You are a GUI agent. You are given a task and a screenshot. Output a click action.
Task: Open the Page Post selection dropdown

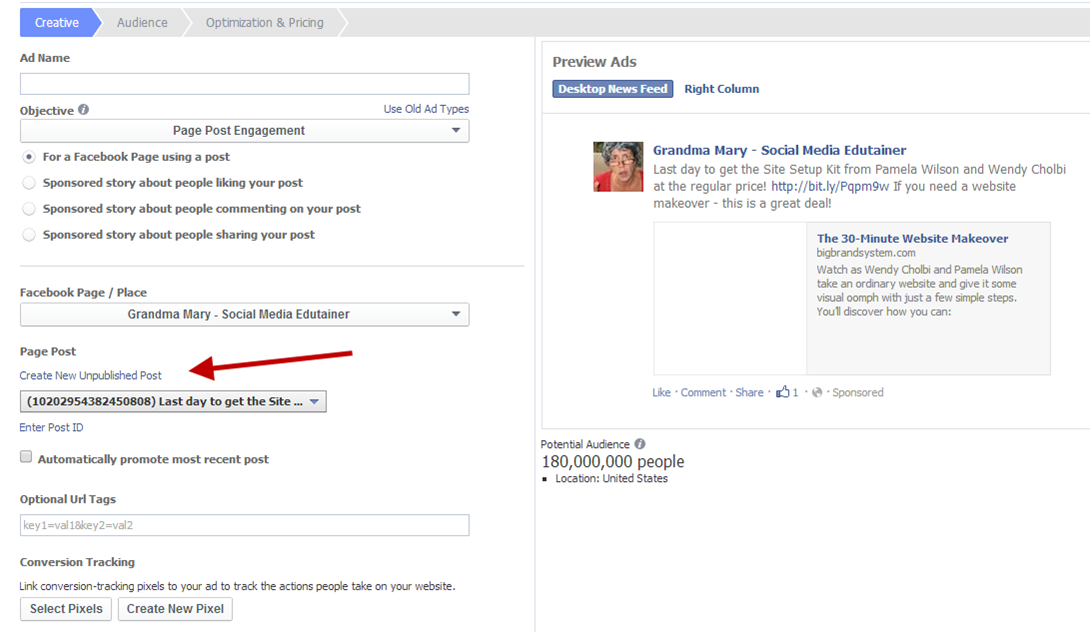[x=173, y=401]
